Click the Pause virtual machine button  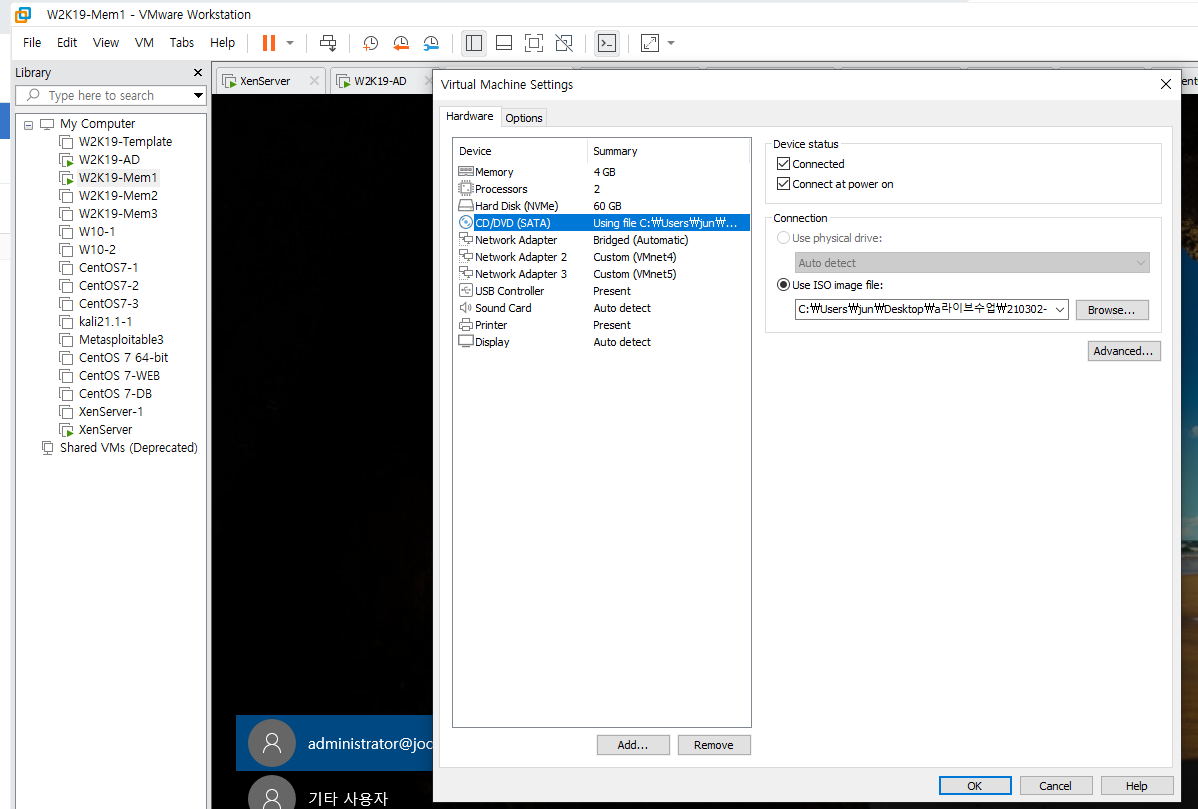[268, 43]
